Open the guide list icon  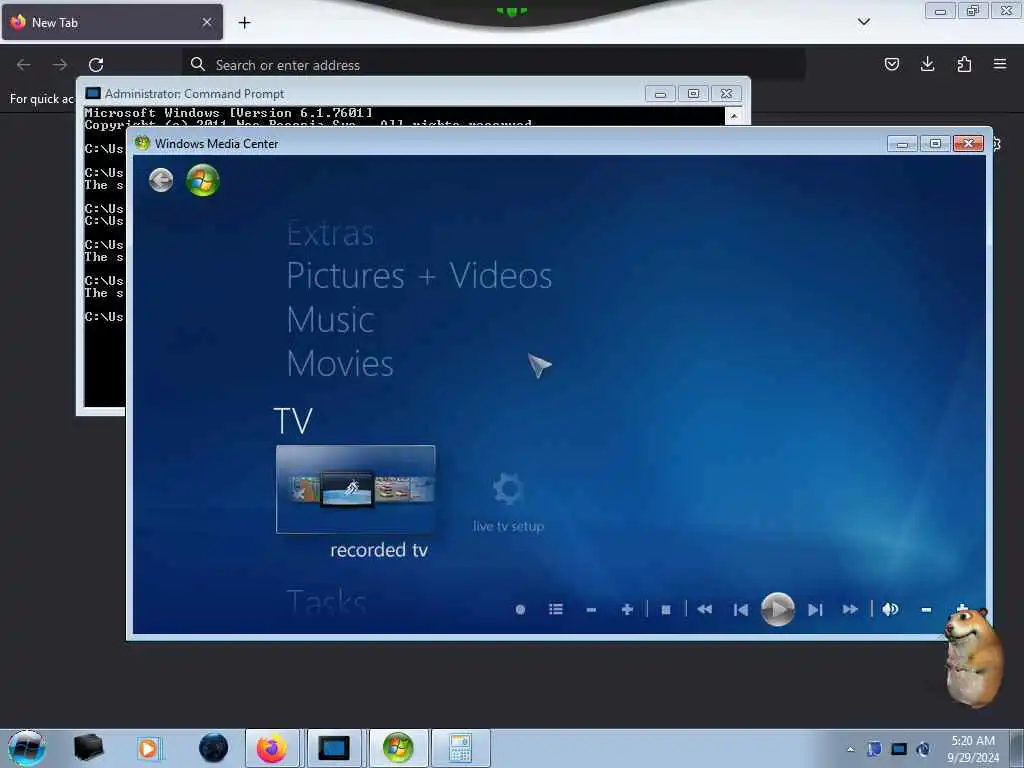(556, 609)
